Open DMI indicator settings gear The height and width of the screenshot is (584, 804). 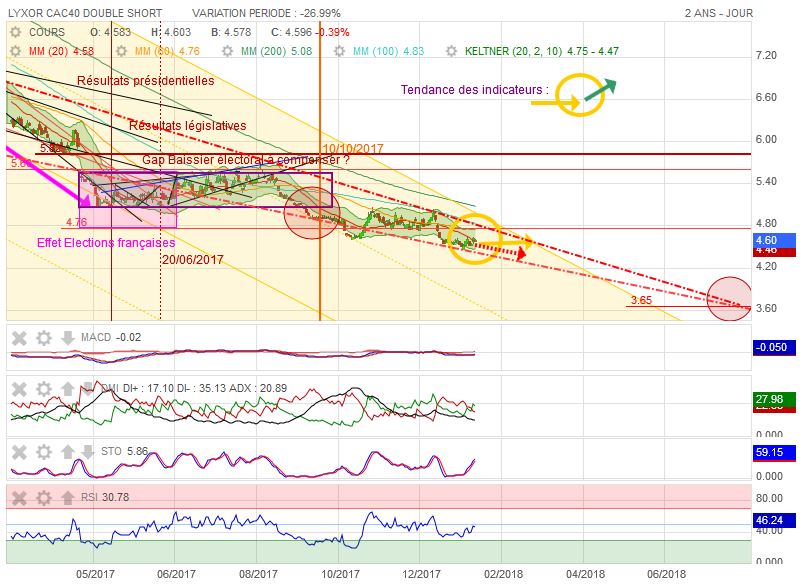pyautogui.click(x=44, y=389)
